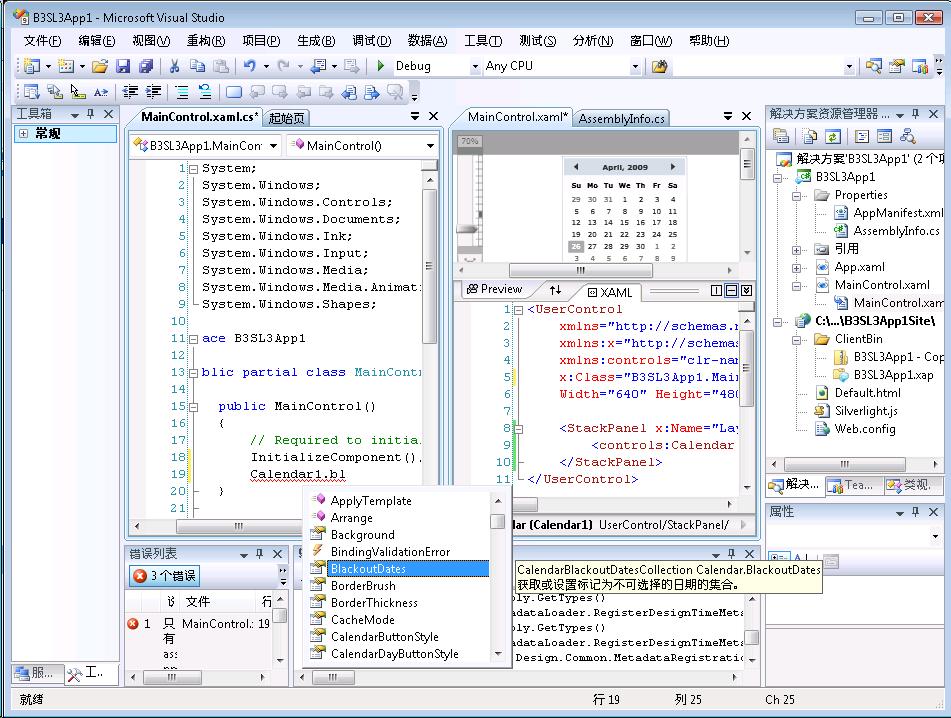Viewport: 951px width, 718px height.
Task: Select the MainControl error row at line 19
Action: point(199,623)
